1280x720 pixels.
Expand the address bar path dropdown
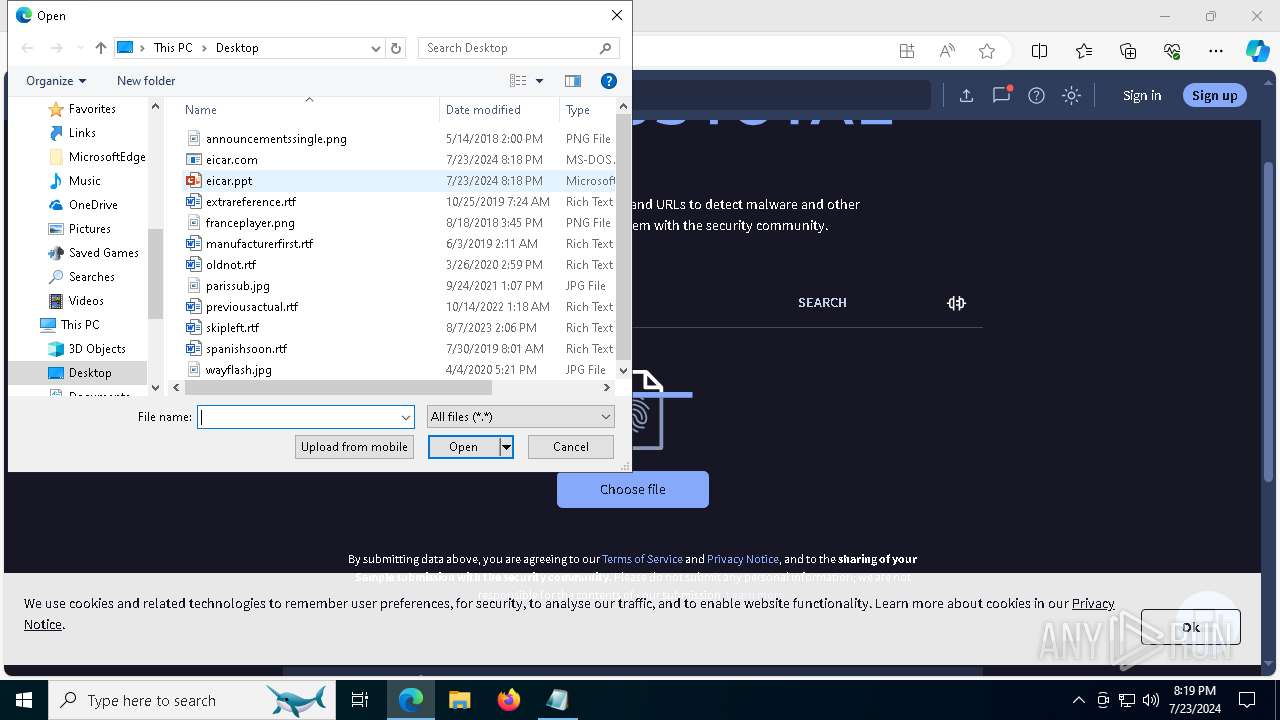tap(376, 48)
